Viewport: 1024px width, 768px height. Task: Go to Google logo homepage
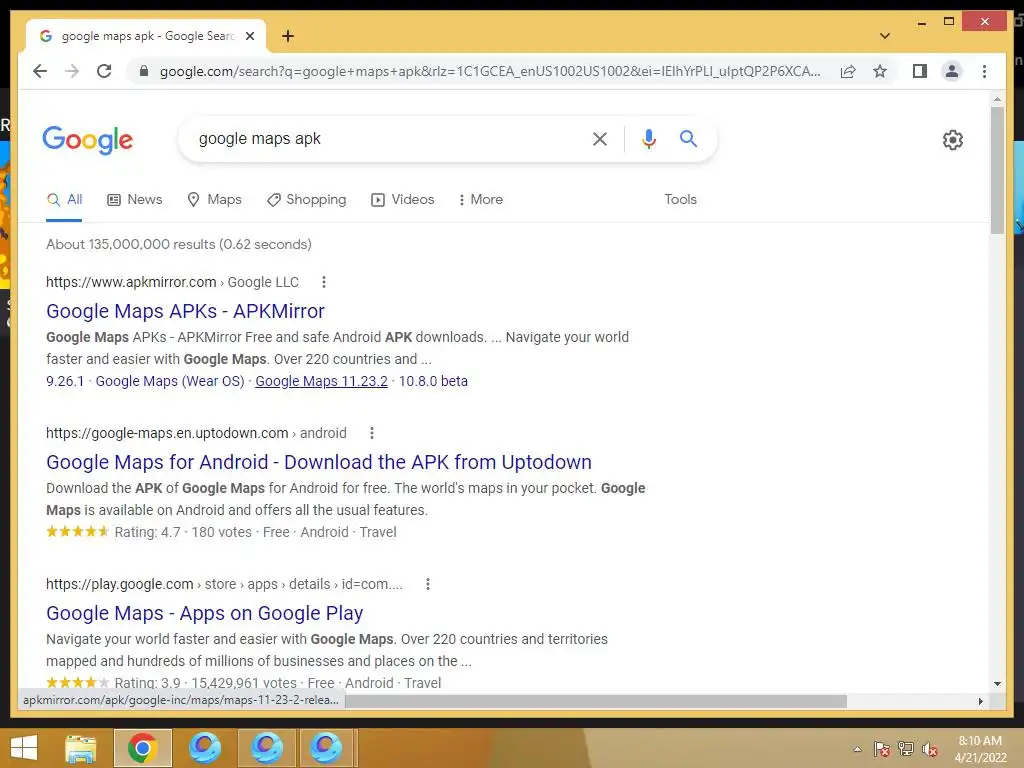click(x=88, y=140)
